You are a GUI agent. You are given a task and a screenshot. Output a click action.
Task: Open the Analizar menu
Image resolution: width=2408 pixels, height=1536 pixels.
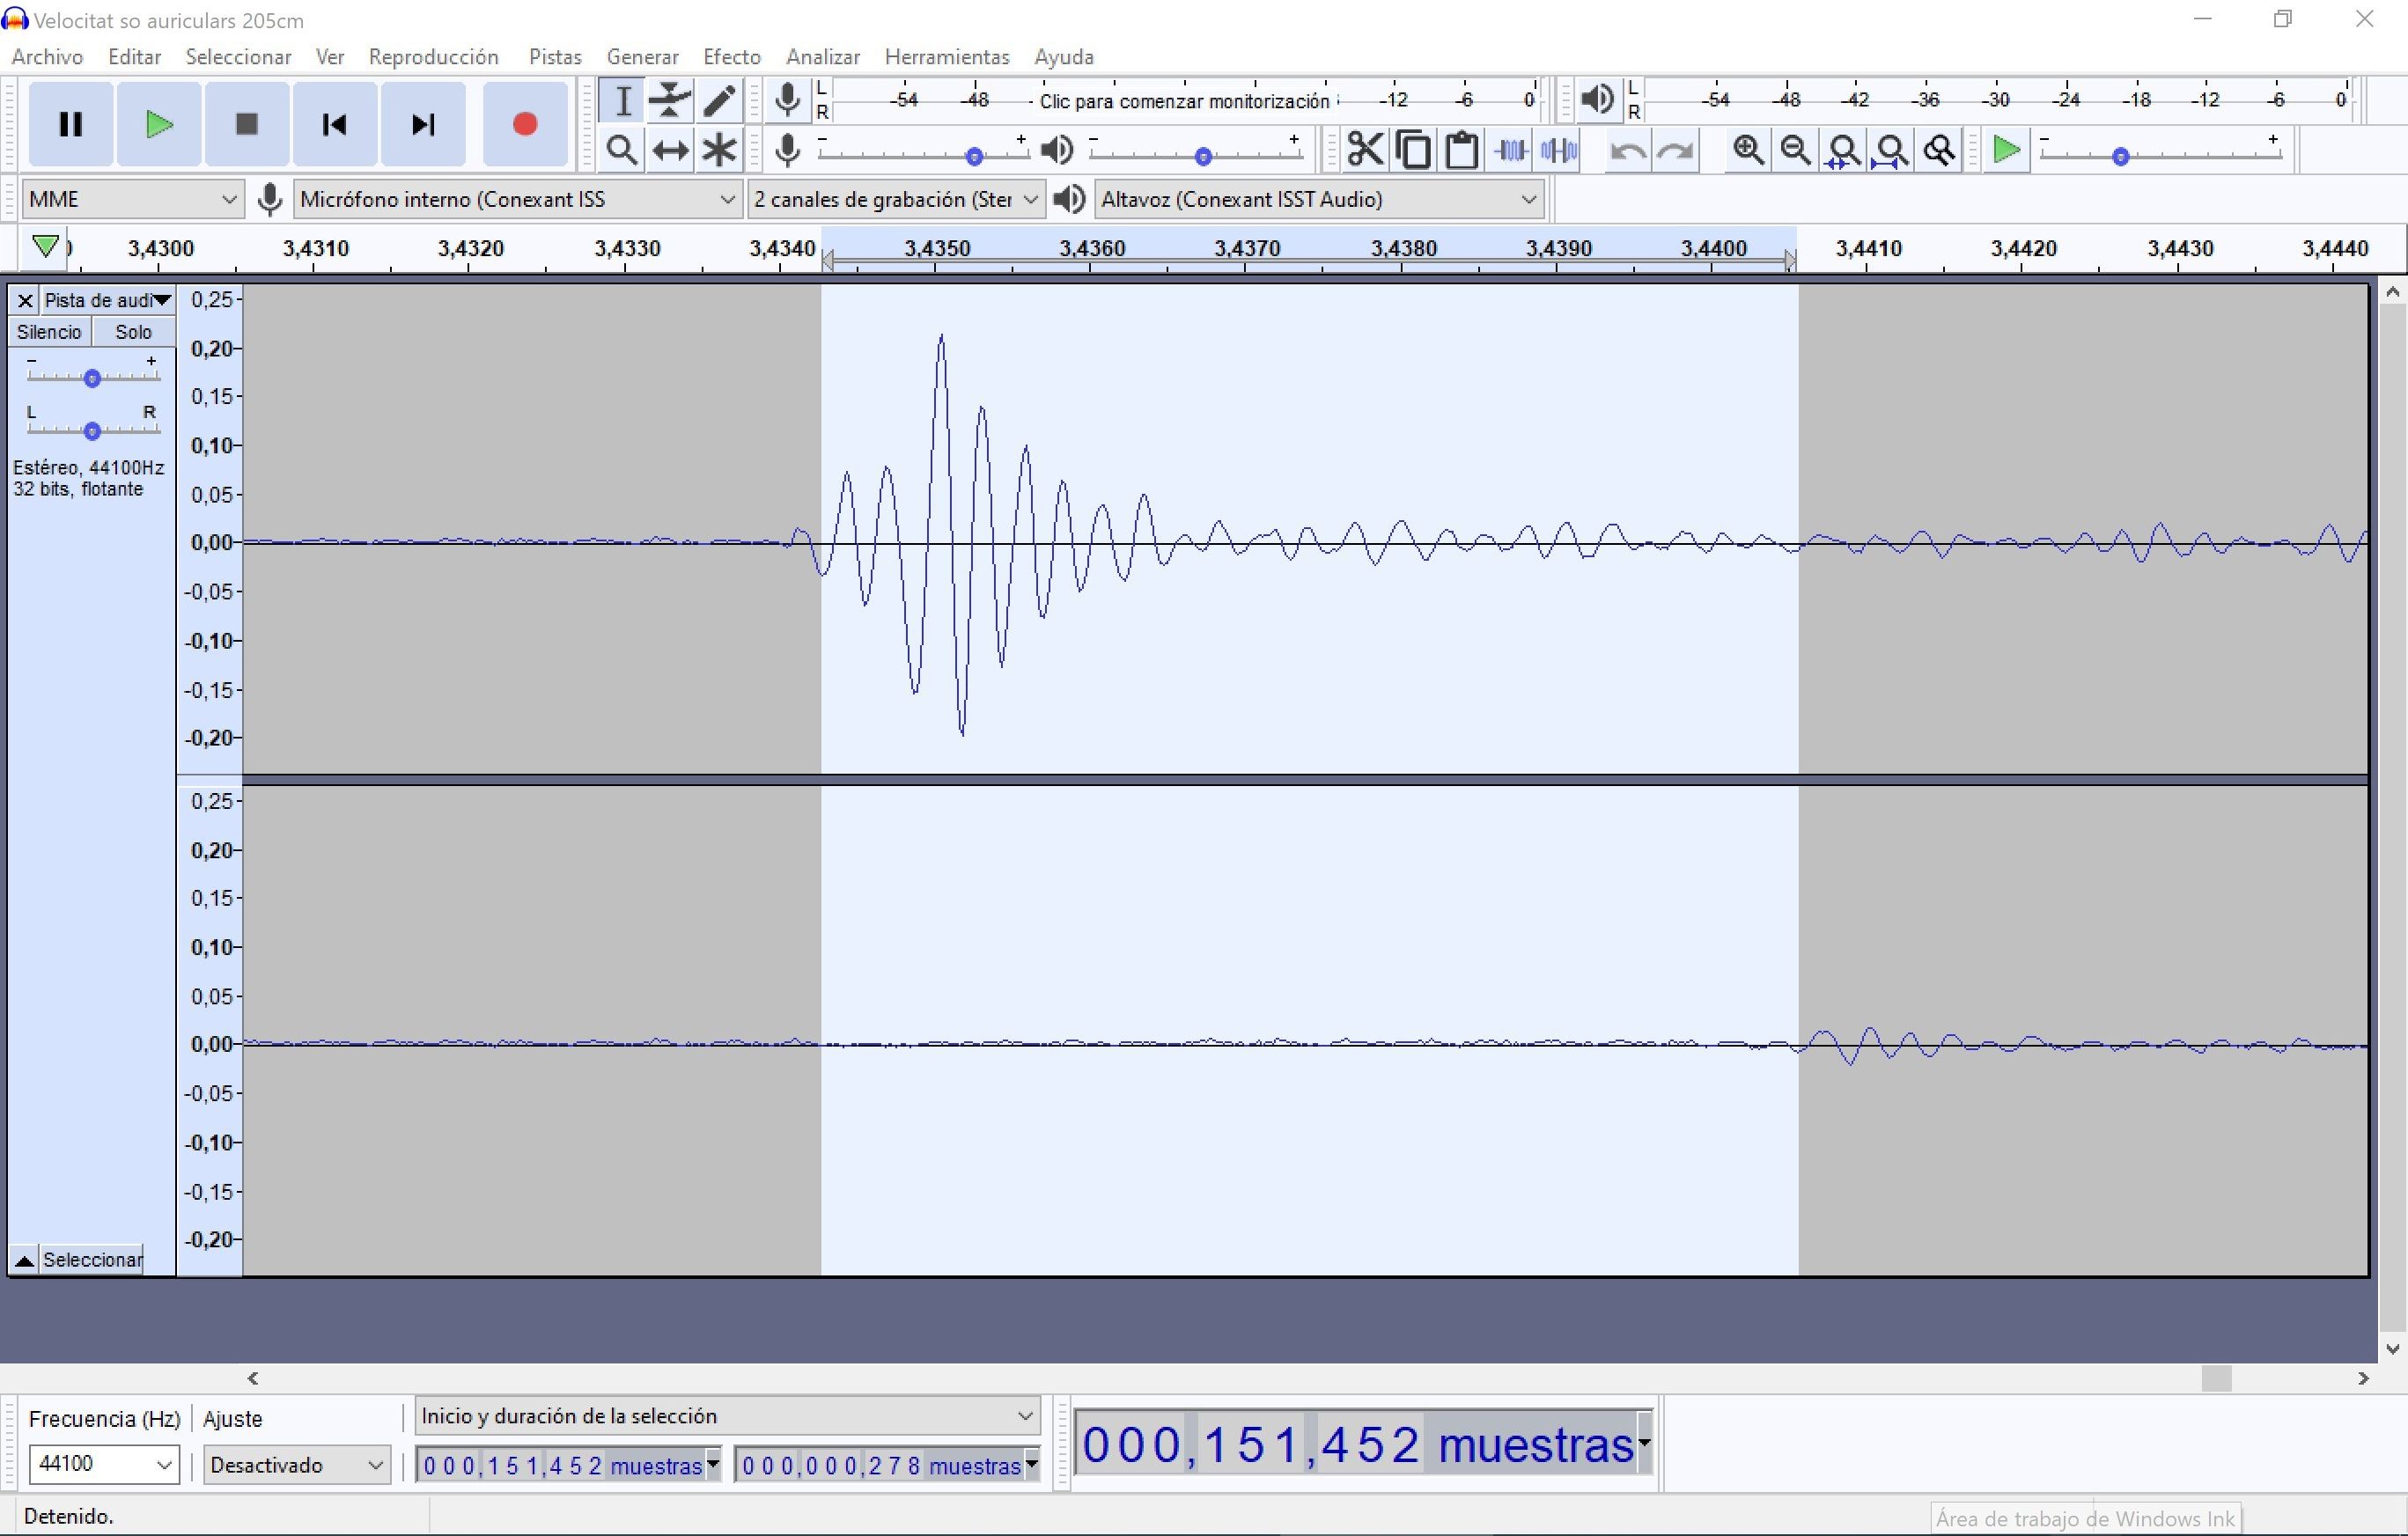(x=822, y=57)
